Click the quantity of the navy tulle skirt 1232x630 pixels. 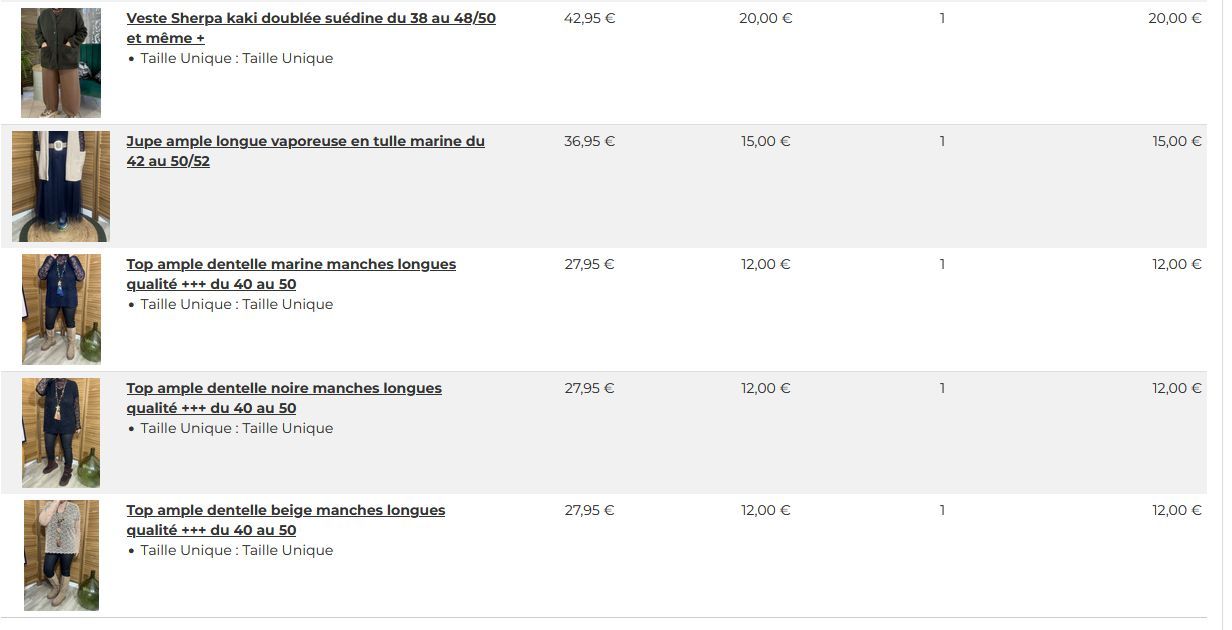942,141
